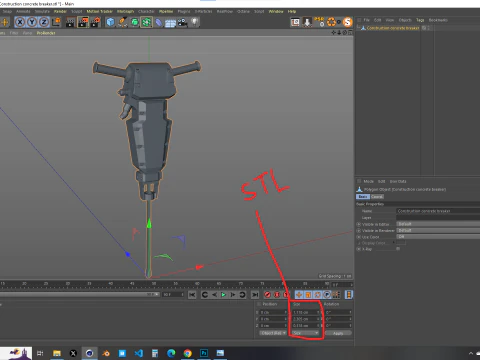Toggle Parameter keyframe recording icon
Image resolution: width=480 pixels, height=360 pixels.
tap(327, 295)
